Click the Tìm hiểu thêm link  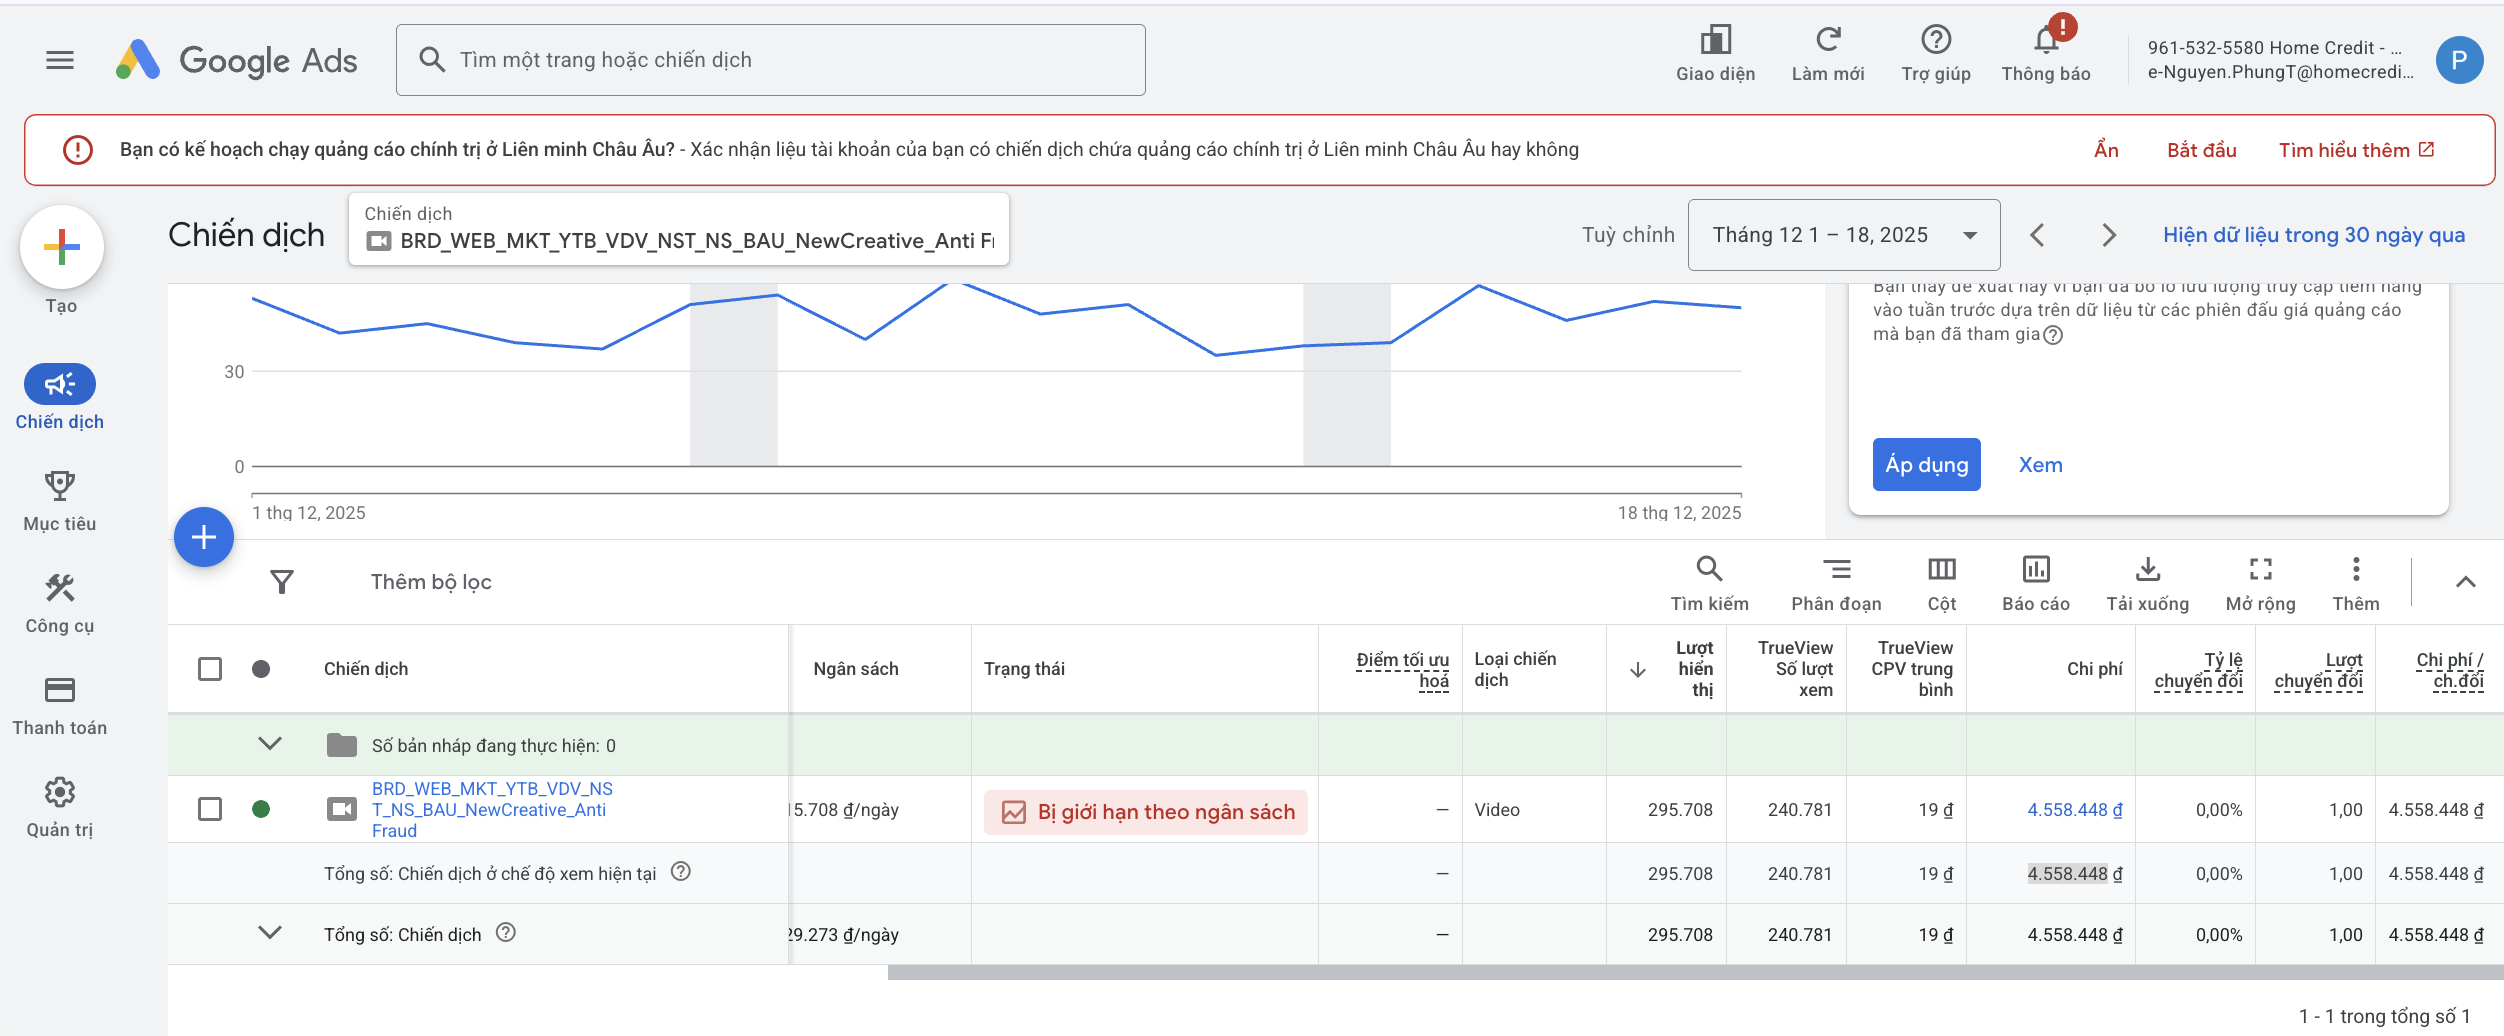point(2355,150)
